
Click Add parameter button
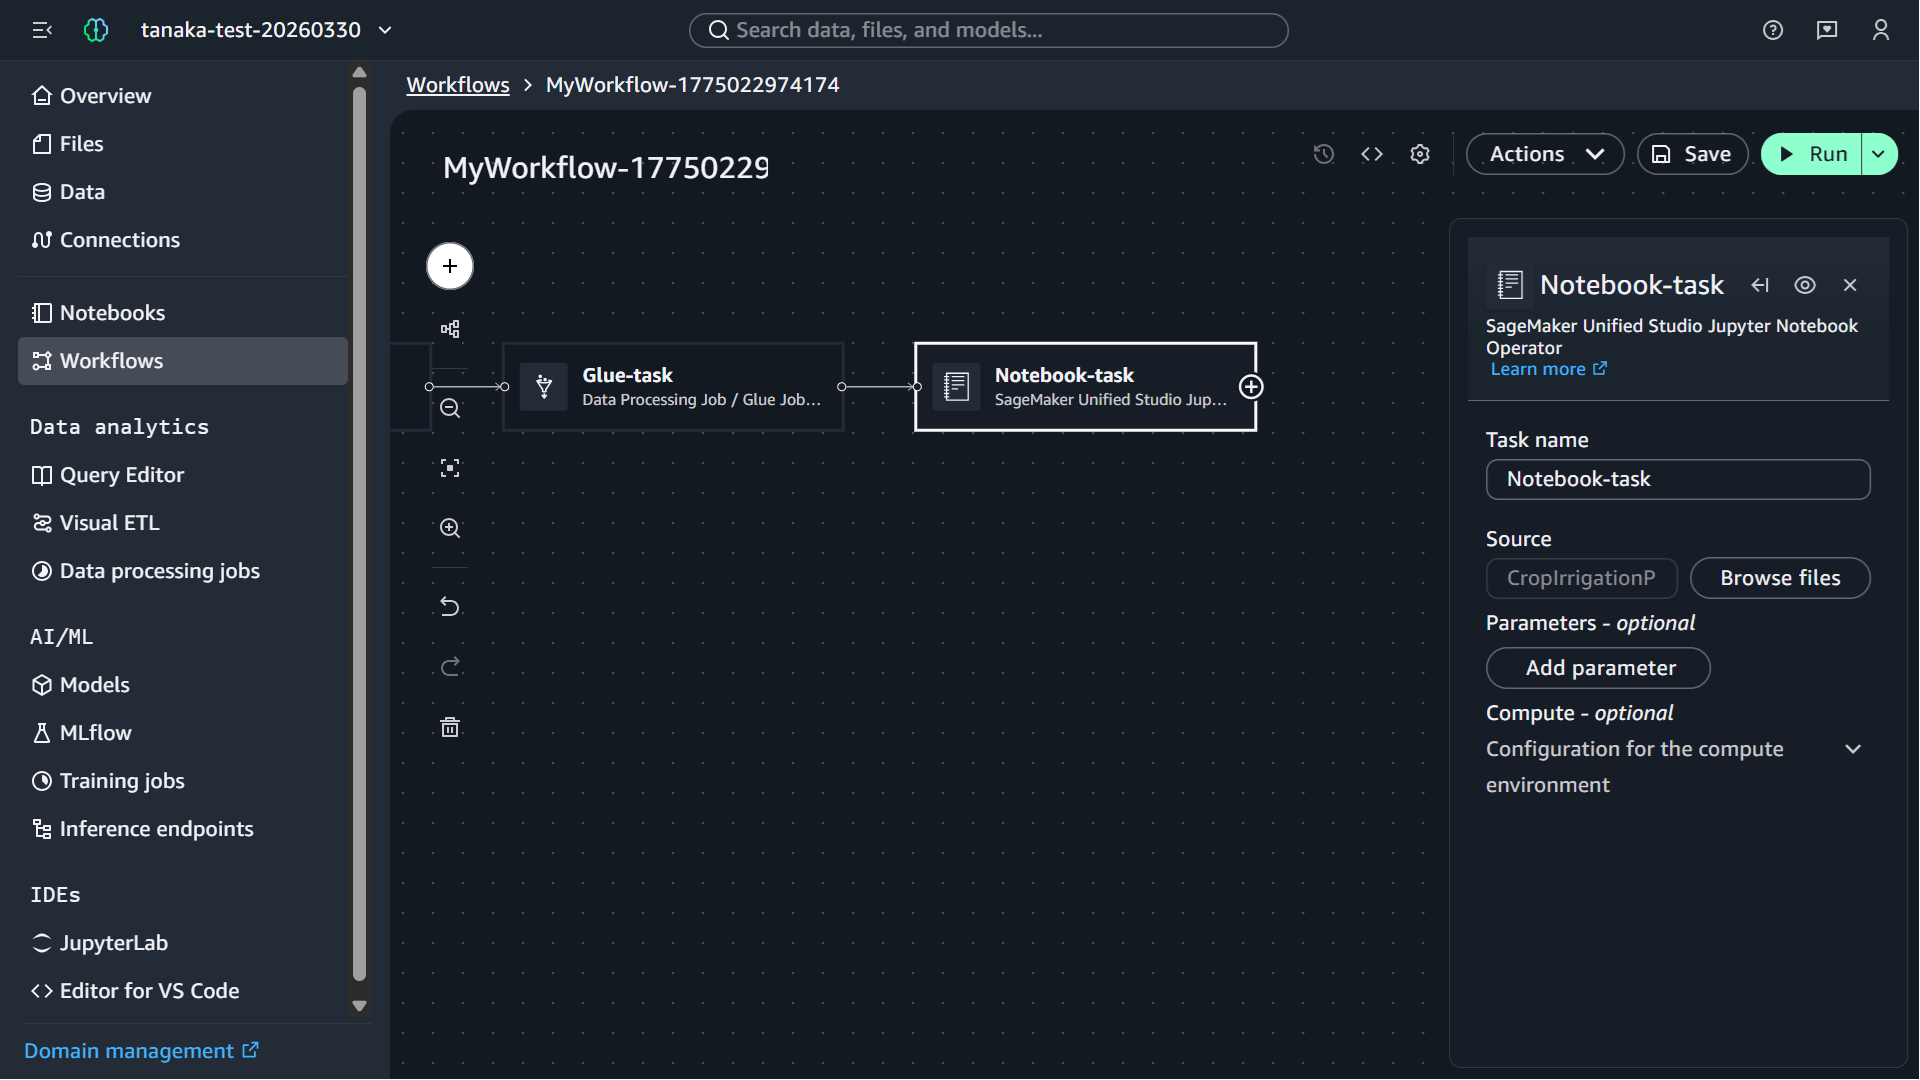[x=1598, y=668]
